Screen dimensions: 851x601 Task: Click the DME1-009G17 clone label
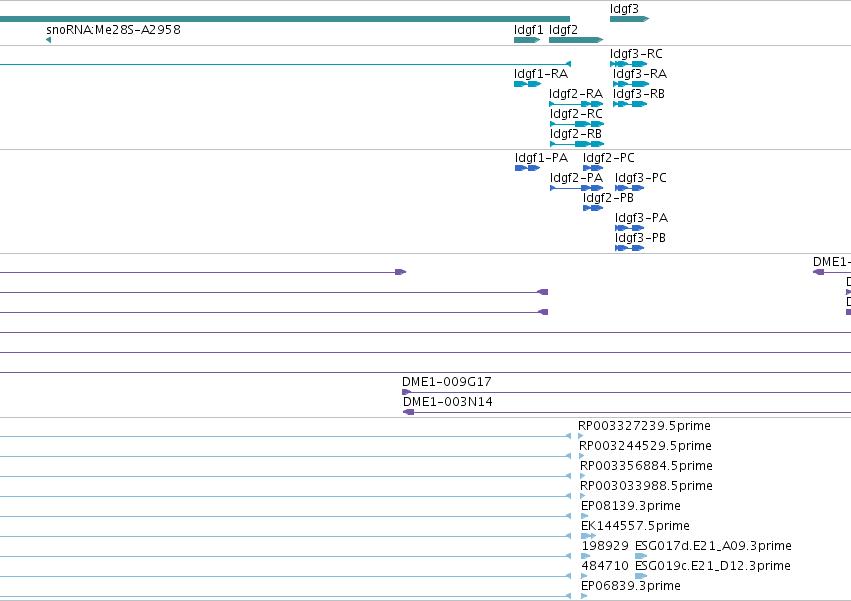pyautogui.click(x=447, y=382)
